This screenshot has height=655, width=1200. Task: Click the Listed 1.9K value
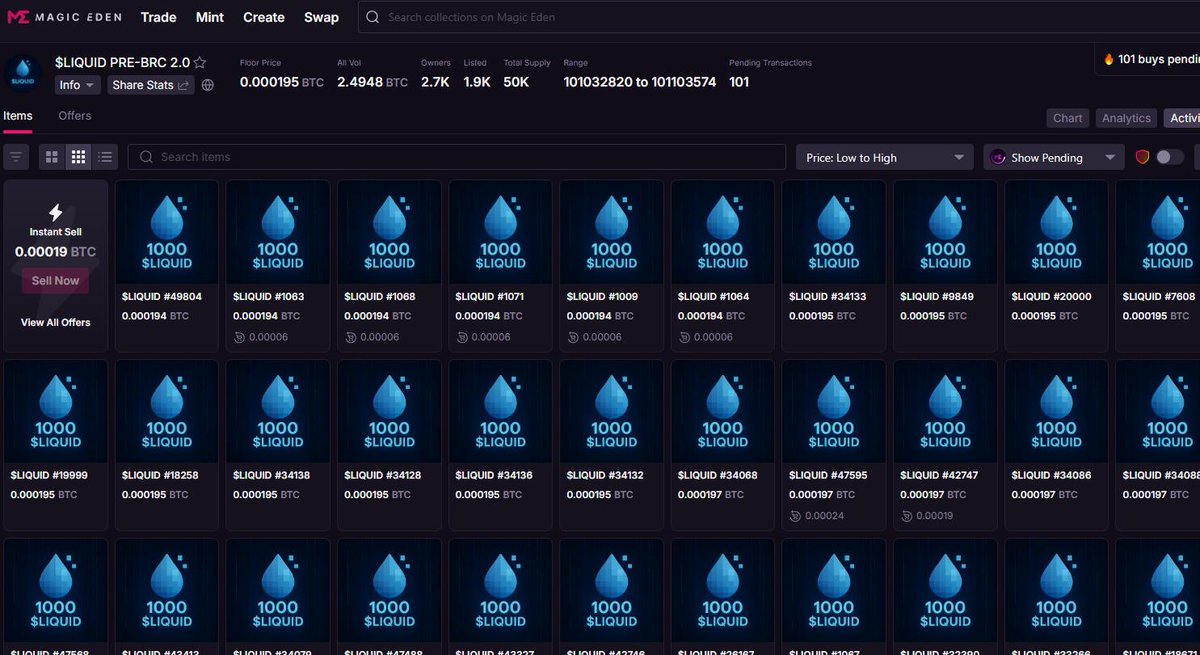click(477, 82)
